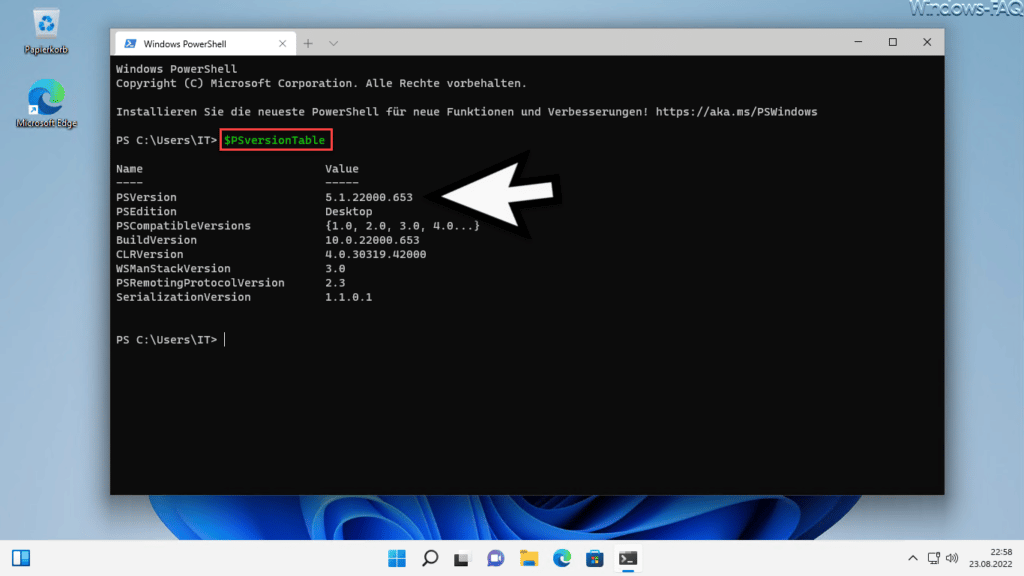Select the SerializationVersion value 1.1.0.1
1024x576 pixels.
(x=349, y=297)
